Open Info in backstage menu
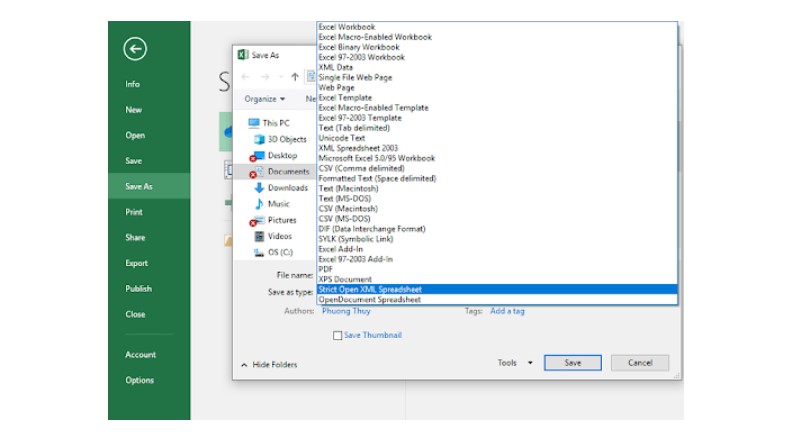This screenshot has height=444, width=800. 149,84
